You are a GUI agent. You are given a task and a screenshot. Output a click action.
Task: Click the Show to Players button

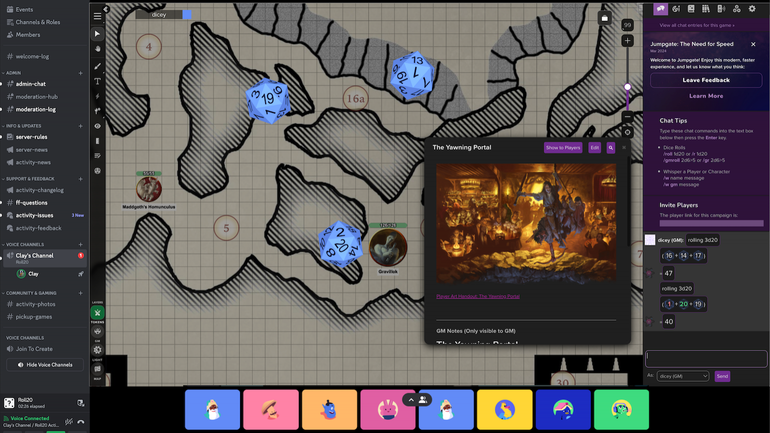(x=563, y=148)
